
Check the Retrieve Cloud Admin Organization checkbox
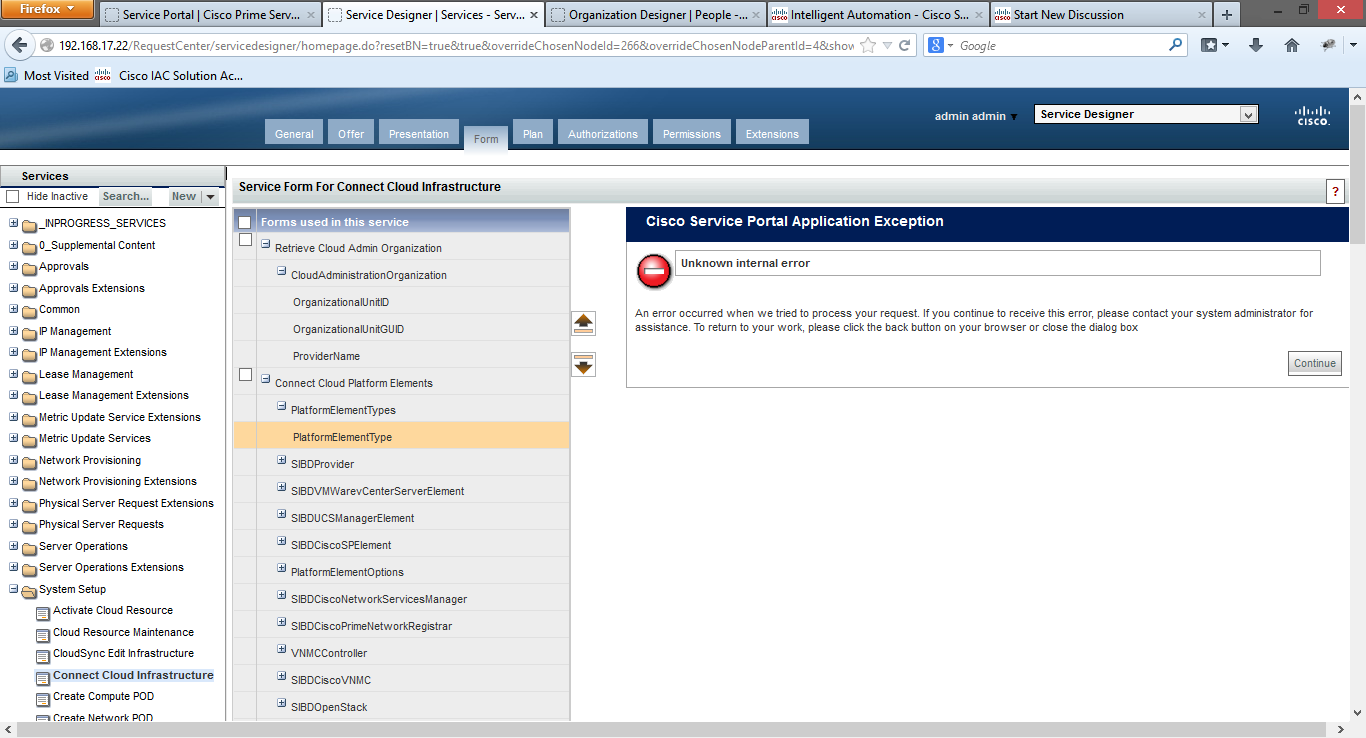246,240
